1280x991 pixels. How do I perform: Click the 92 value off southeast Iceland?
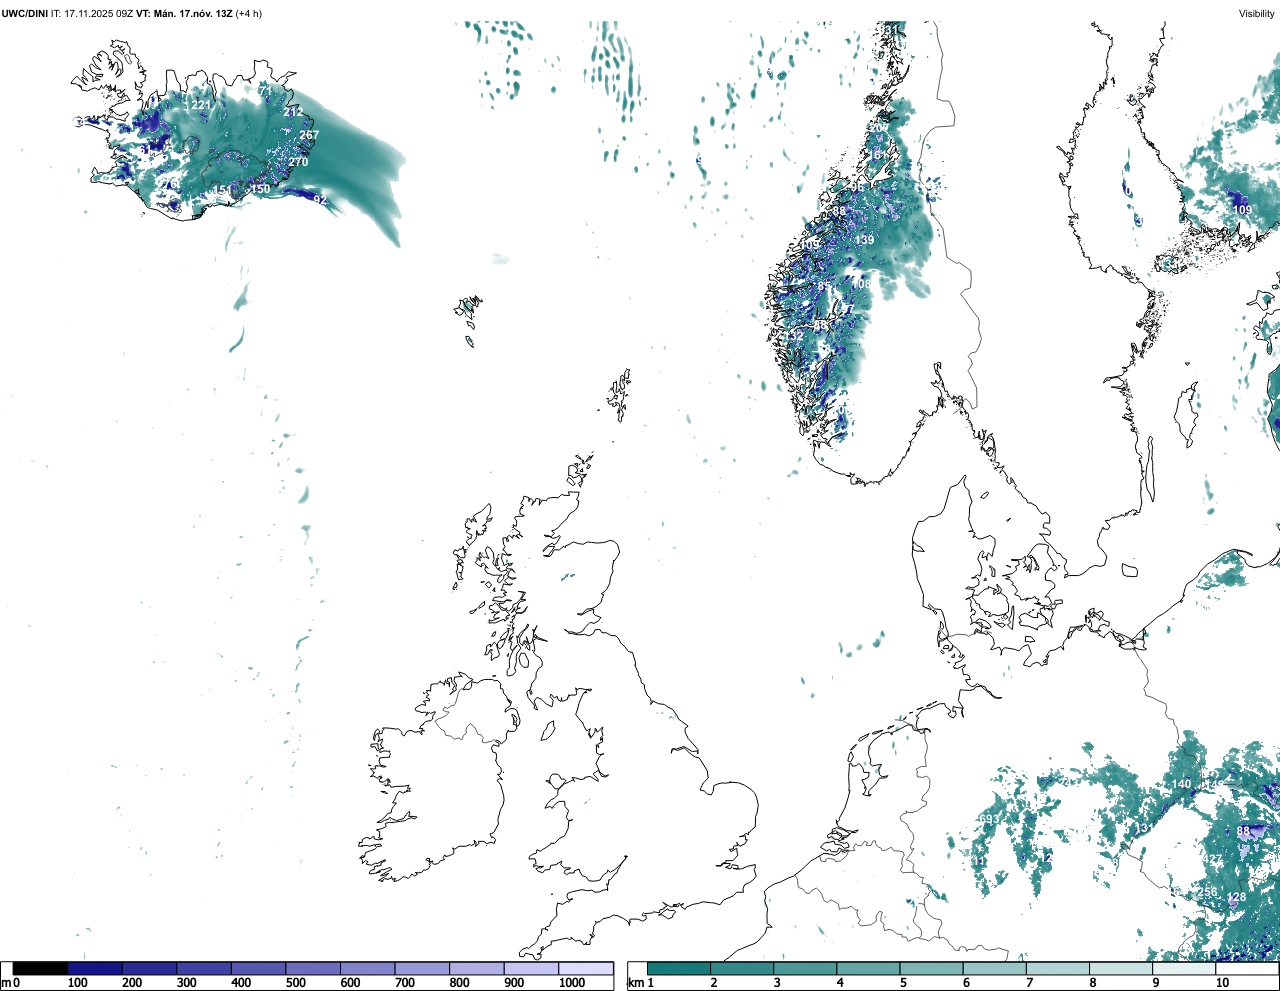coord(320,200)
